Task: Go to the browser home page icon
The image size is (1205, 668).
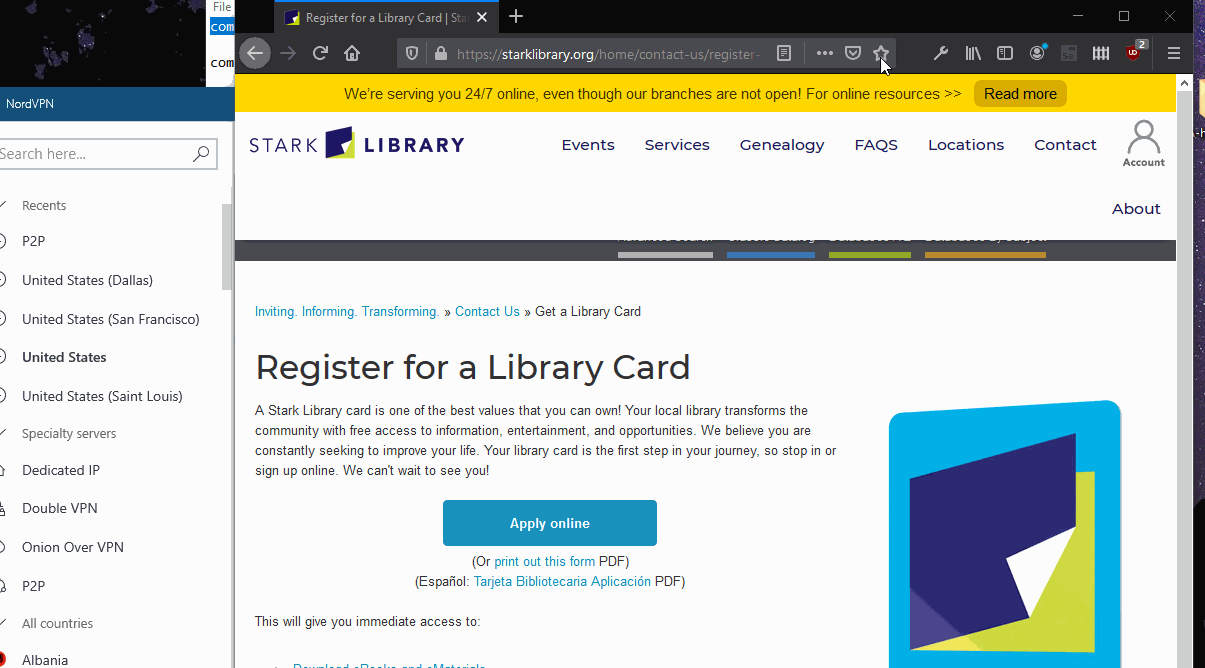Action: (x=352, y=54)
